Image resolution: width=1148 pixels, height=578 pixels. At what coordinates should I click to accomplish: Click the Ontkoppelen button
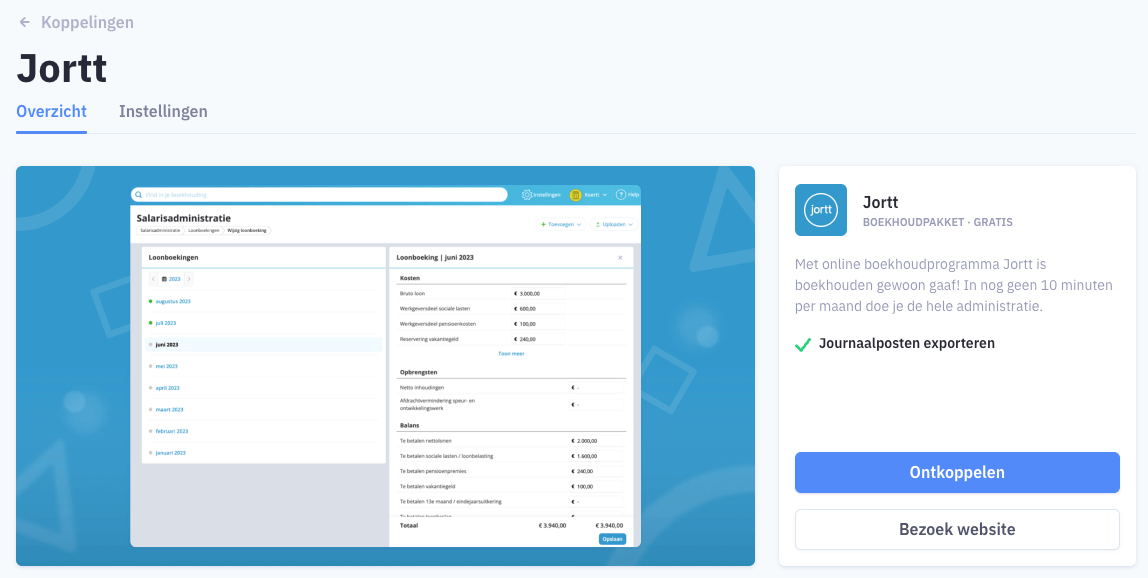(x=957, y=473)
